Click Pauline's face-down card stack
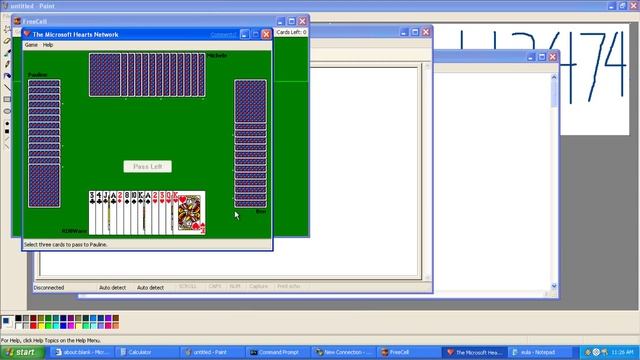640x360 pixels. click(44, 144)
